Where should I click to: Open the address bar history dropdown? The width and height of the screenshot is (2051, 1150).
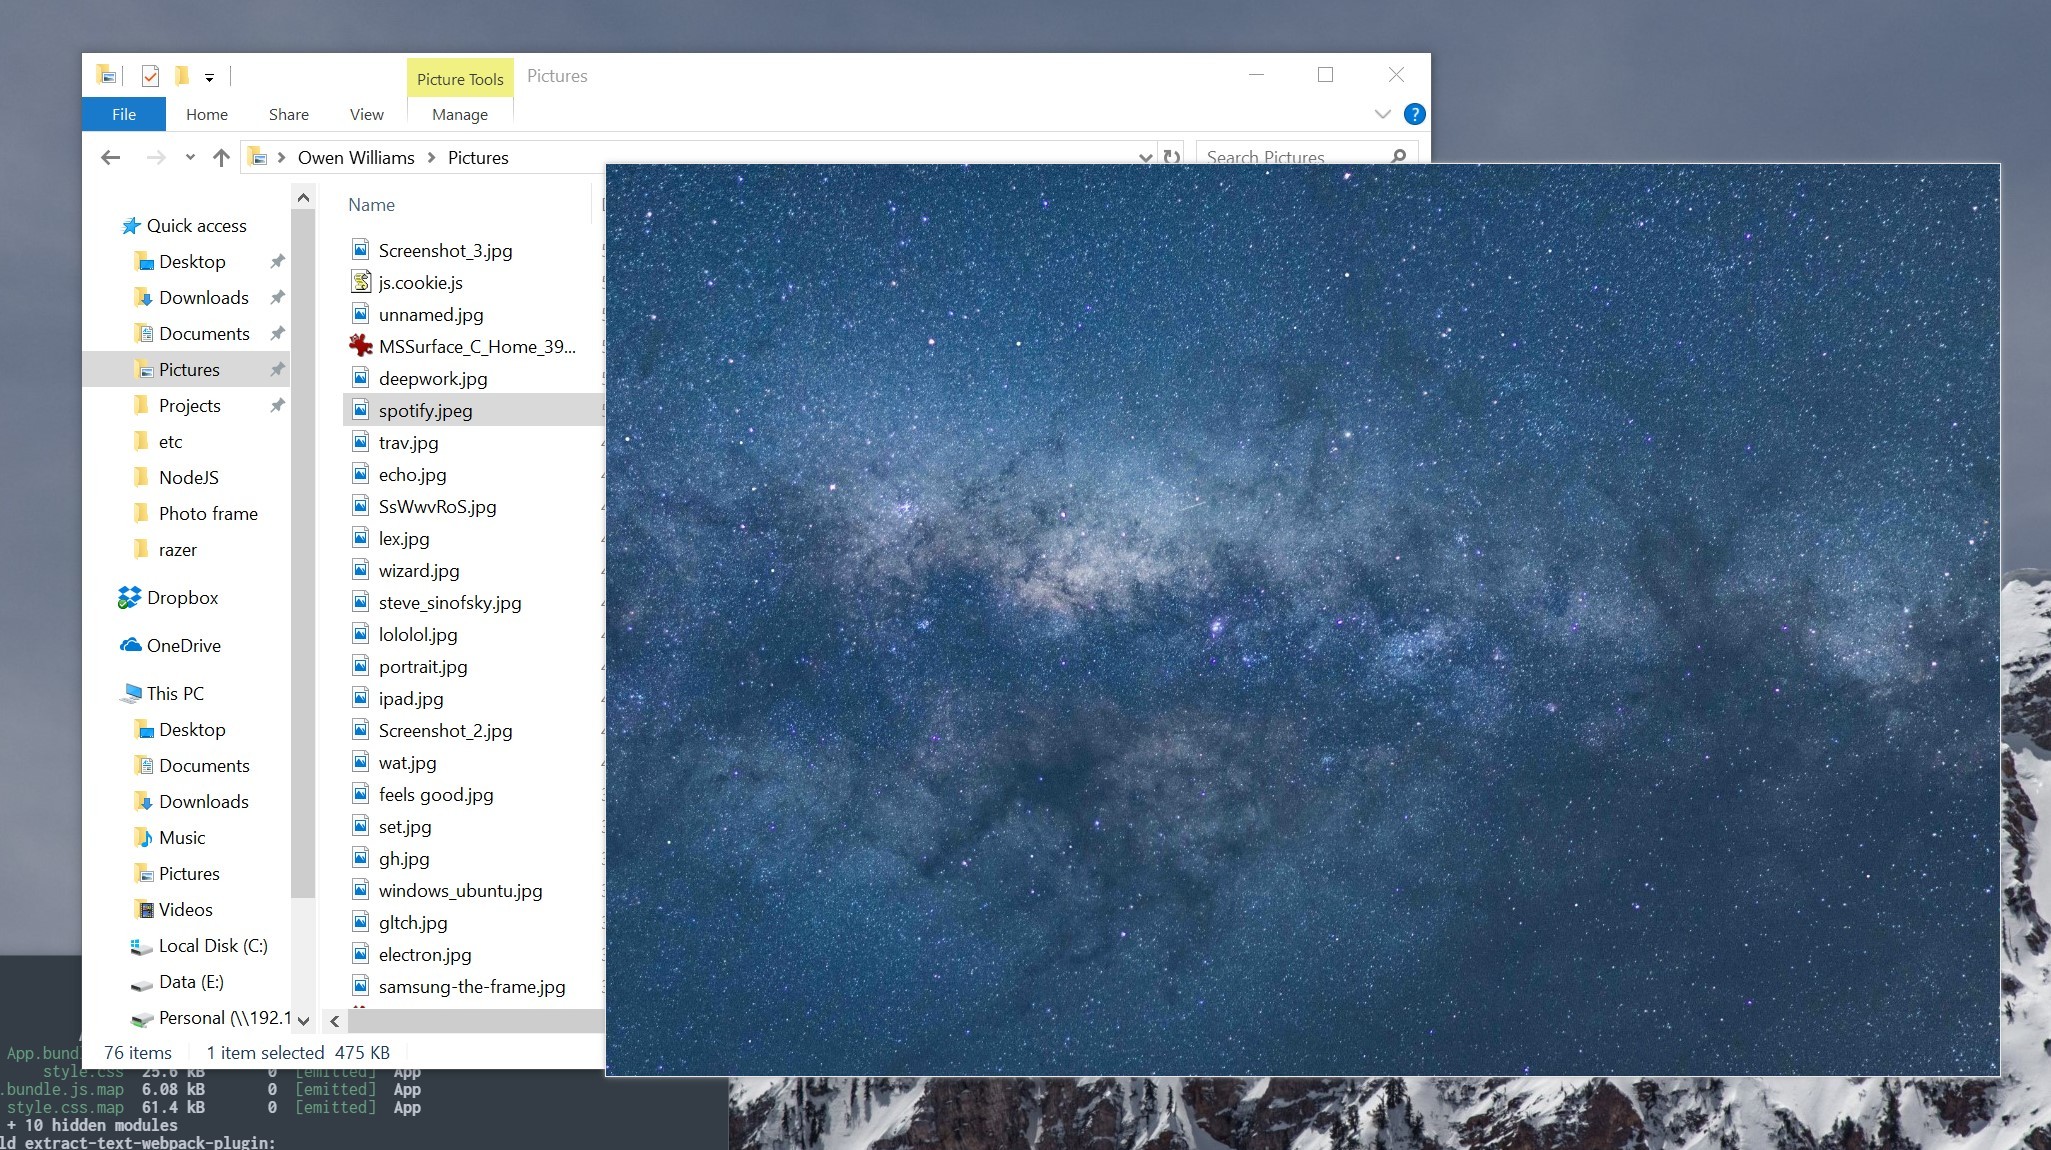pyautogui.click(x=1145, y=157)
